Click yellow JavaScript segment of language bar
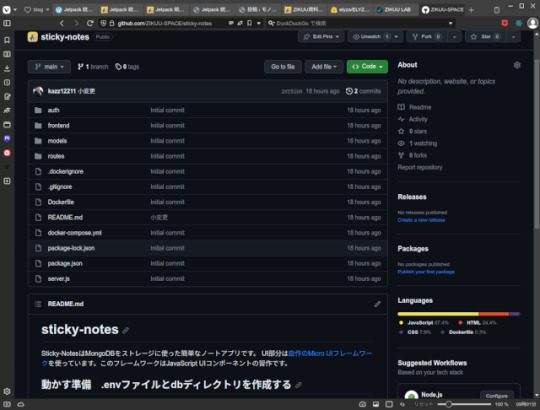 [438, 314]
